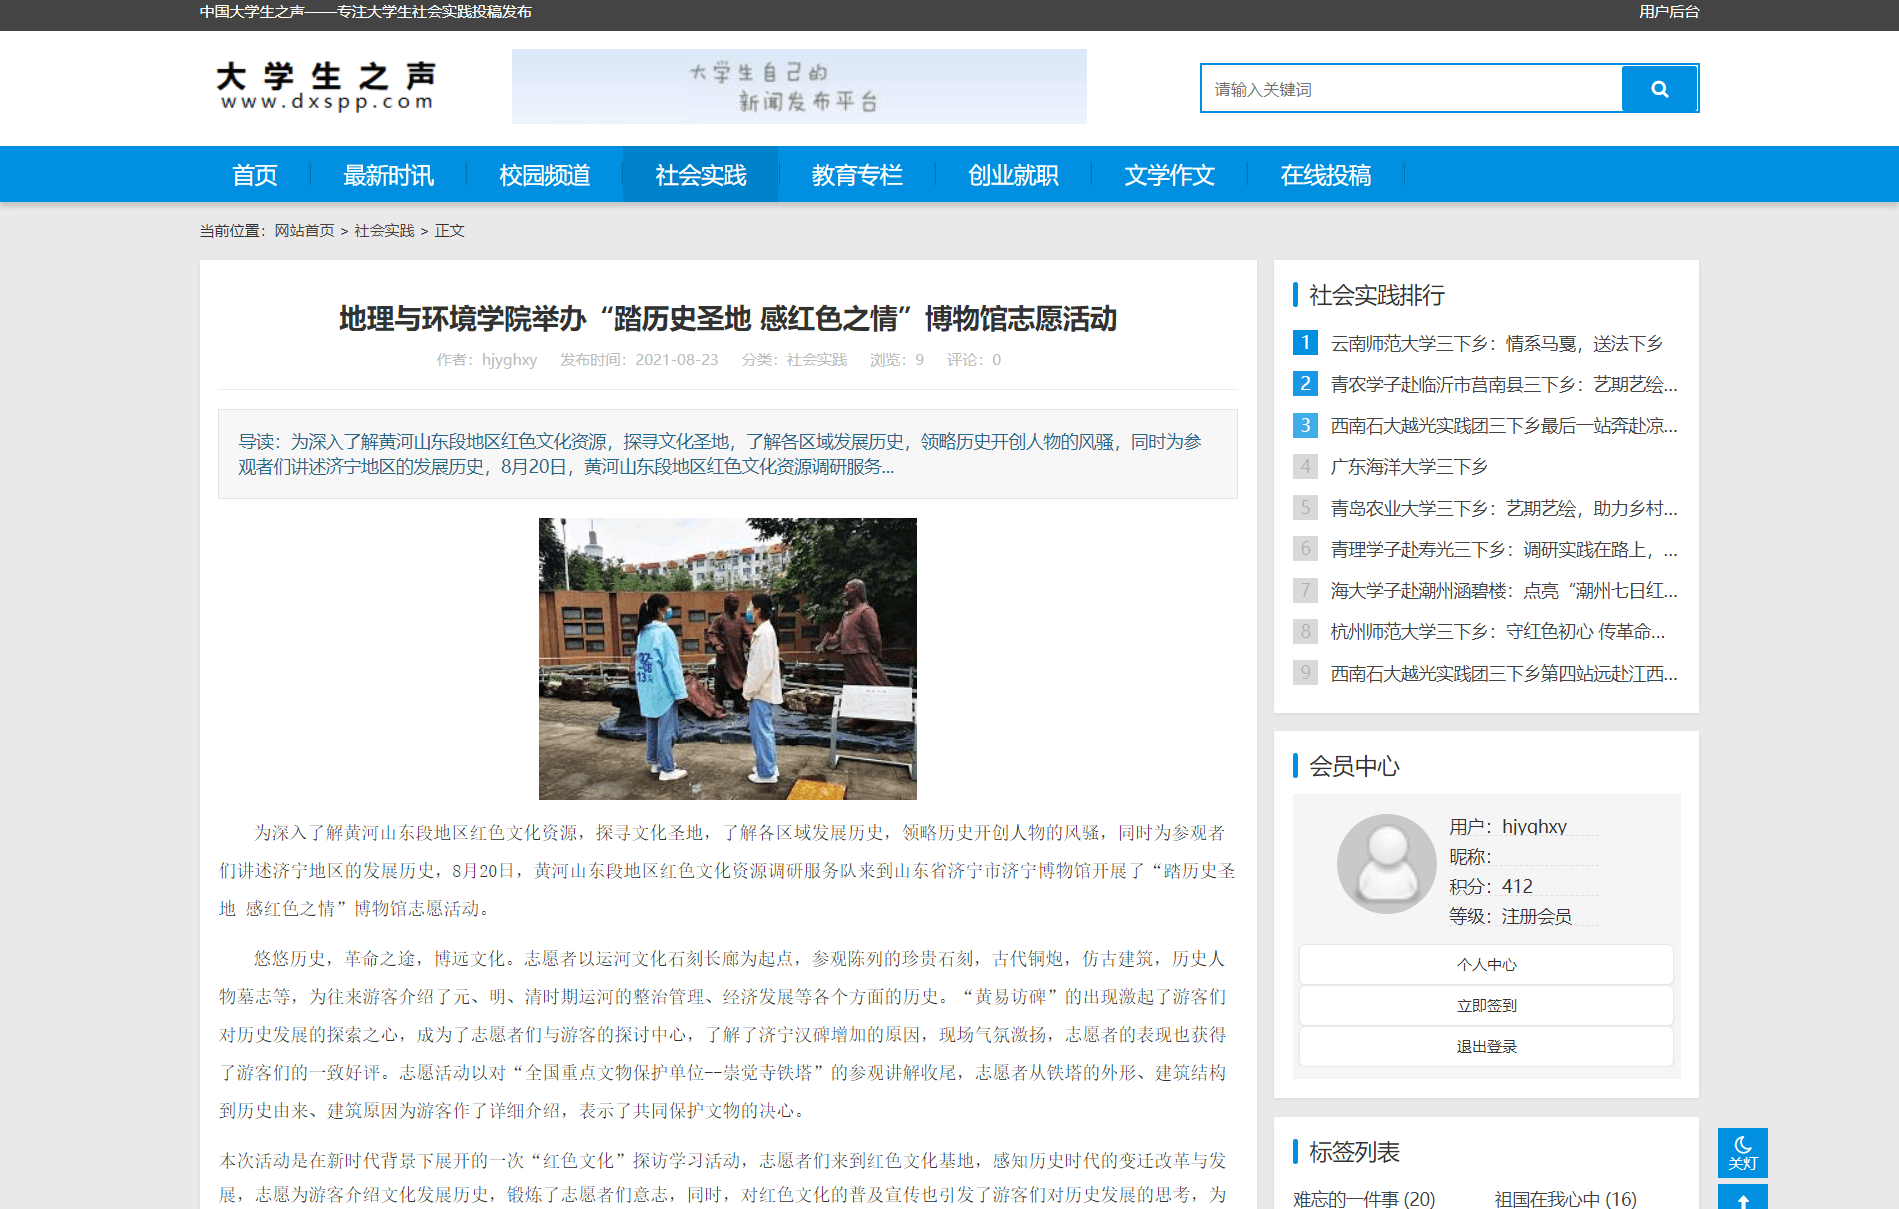Open the 文学作文 navigation tab

[1169, 175]
